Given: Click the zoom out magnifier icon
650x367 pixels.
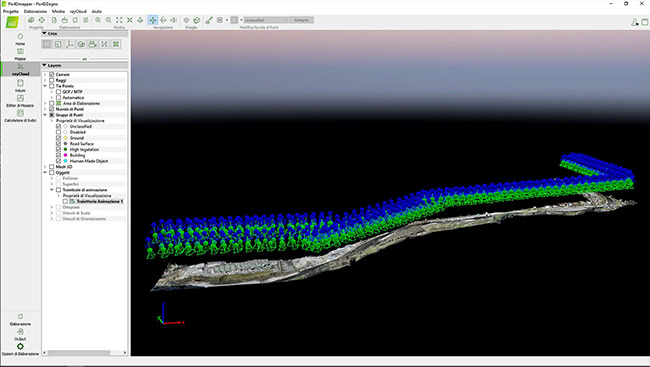Looking at the screenshot, I should (108, 20).
